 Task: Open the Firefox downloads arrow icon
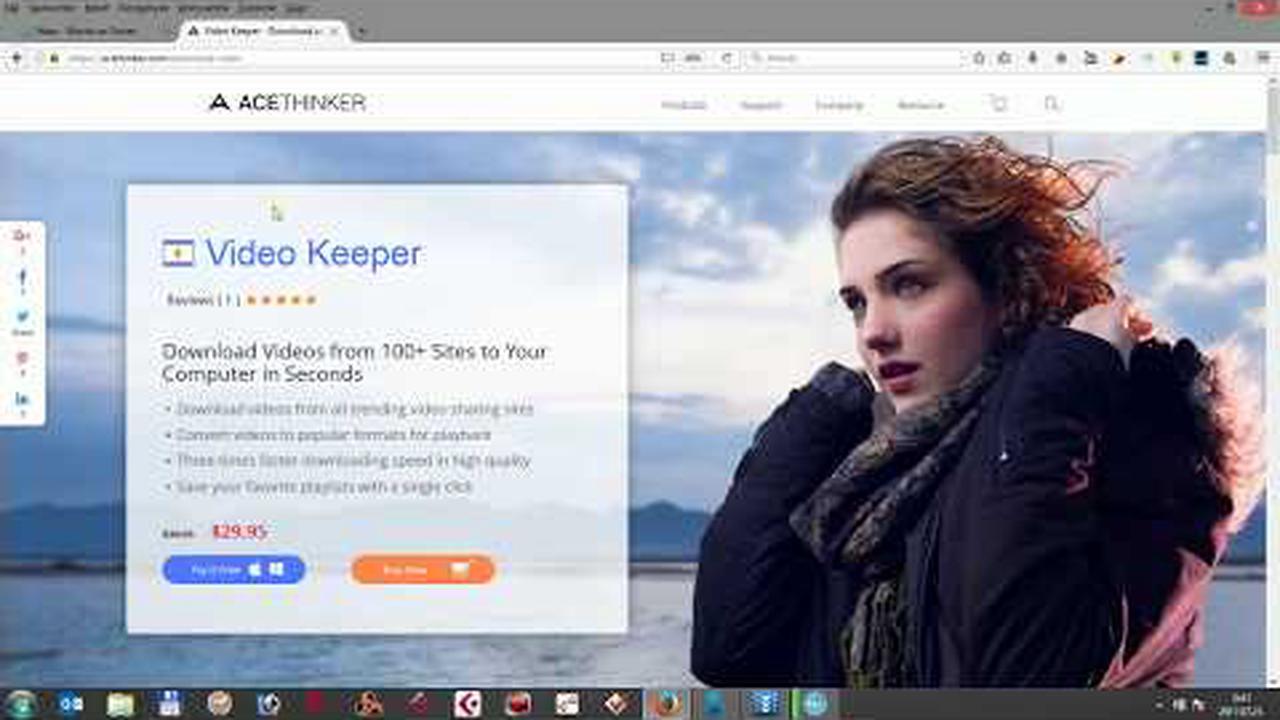1033,59
